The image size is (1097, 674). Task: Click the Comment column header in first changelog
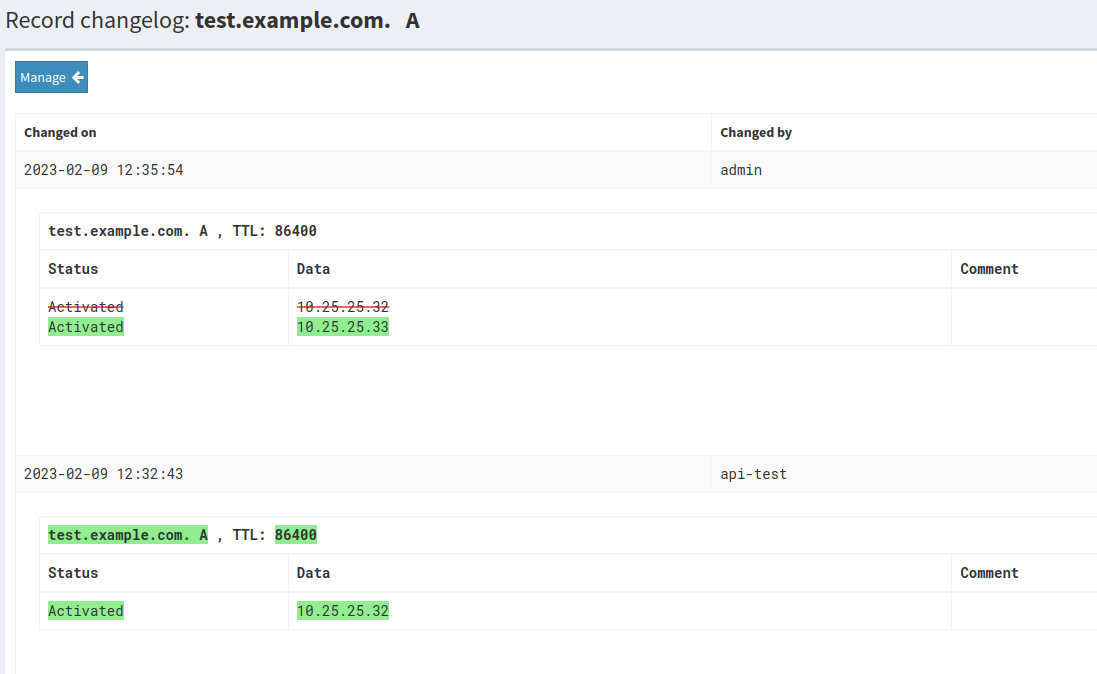coord(989,268)
